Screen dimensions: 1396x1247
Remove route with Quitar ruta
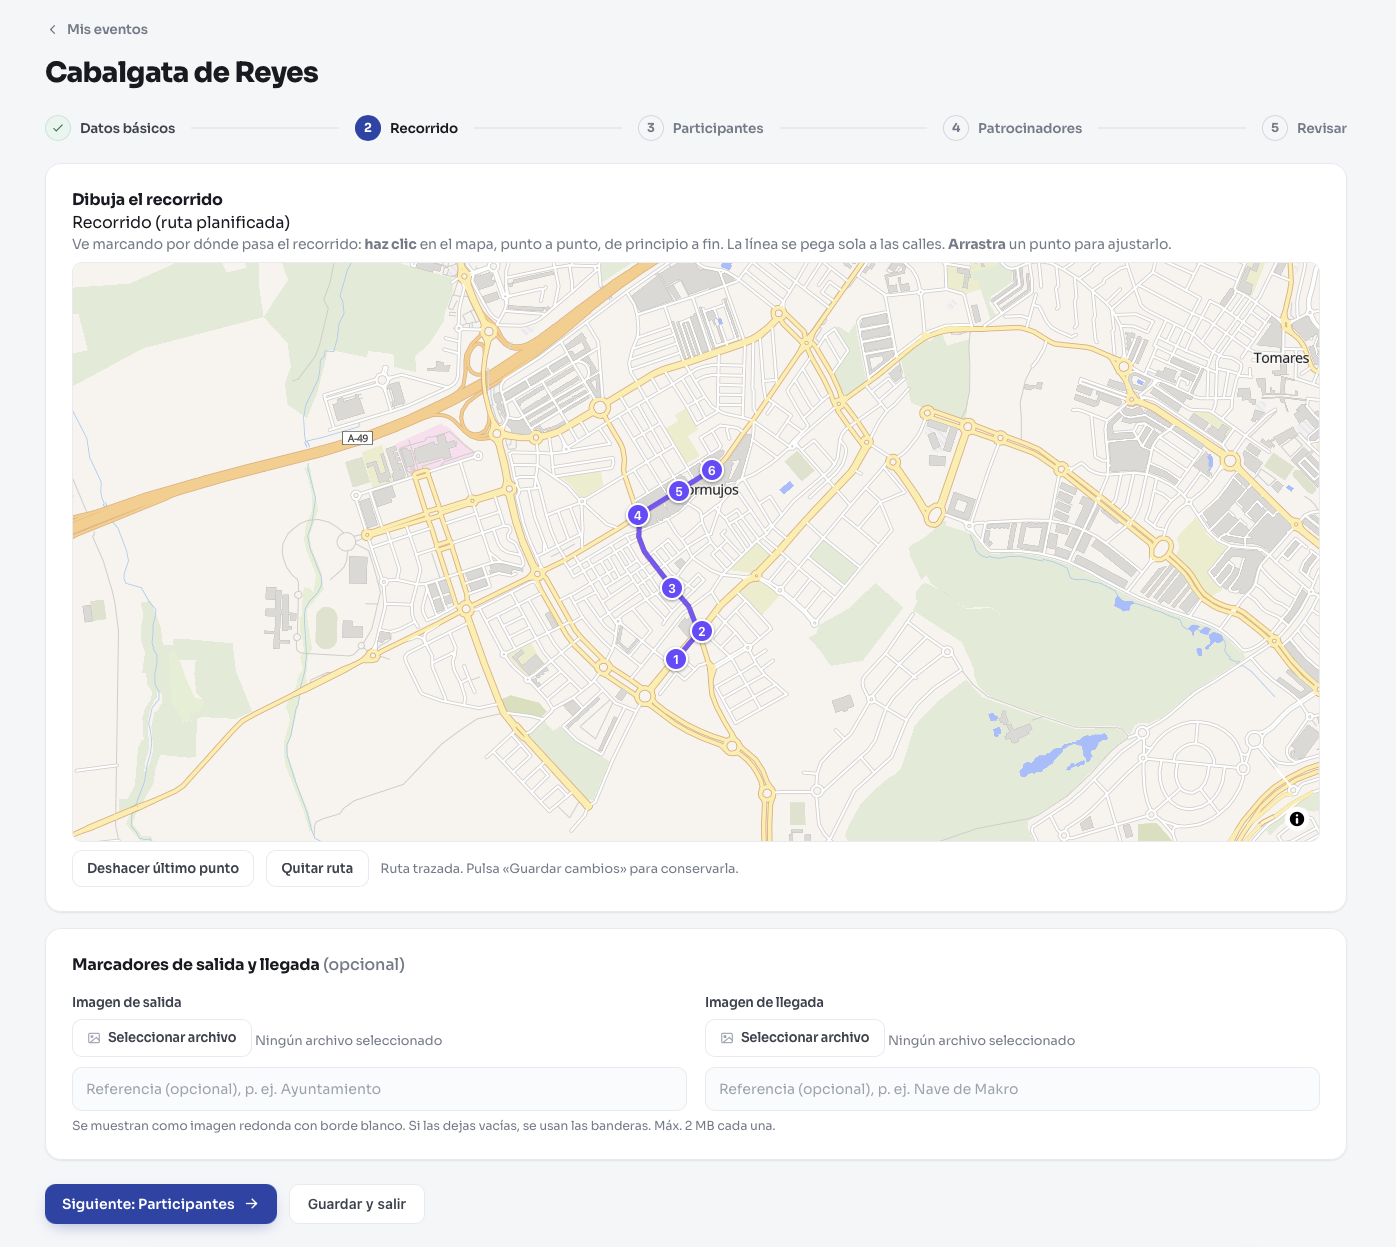point(317,868)
